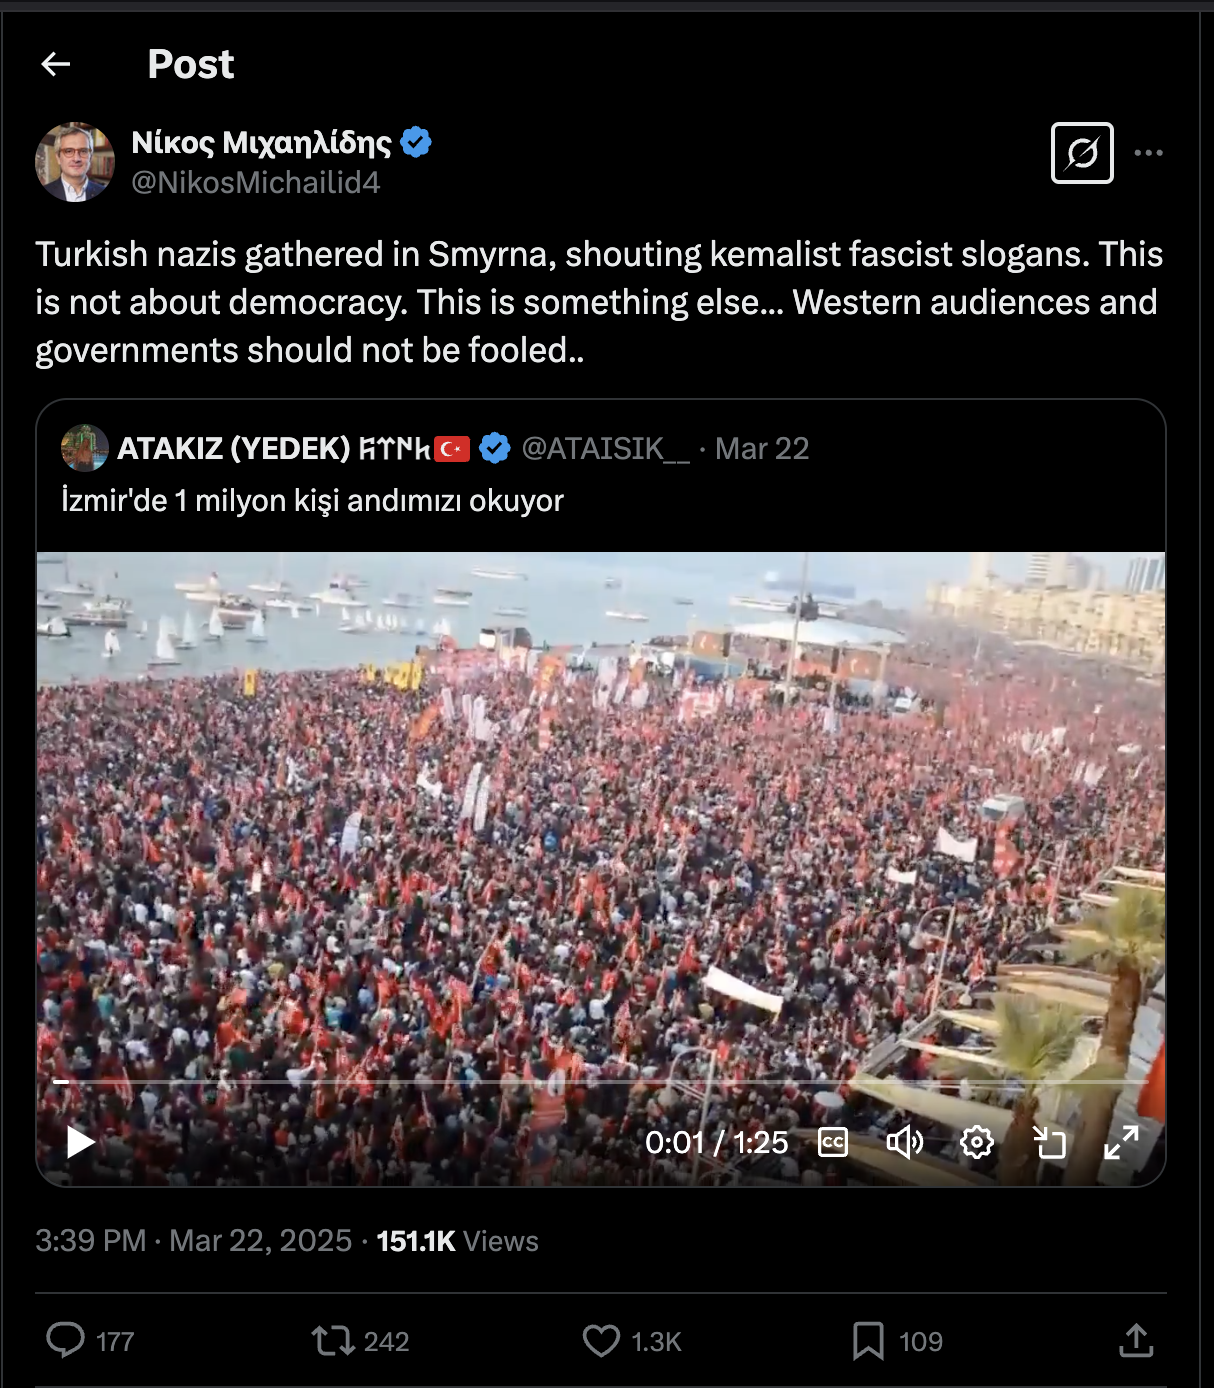The image size is (1214, 1388).
Task: Open video settings gear
Action: tap(977, 1142)
